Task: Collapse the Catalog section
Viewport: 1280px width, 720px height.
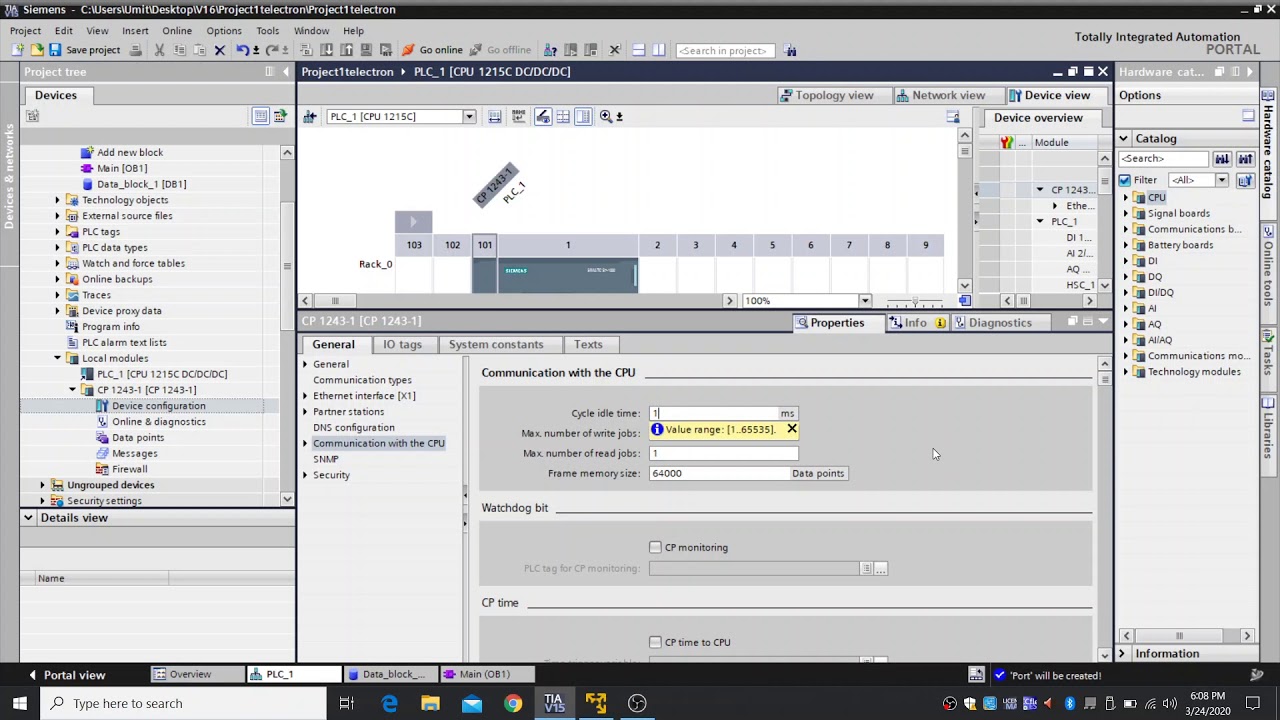Action: point(1124,139)
